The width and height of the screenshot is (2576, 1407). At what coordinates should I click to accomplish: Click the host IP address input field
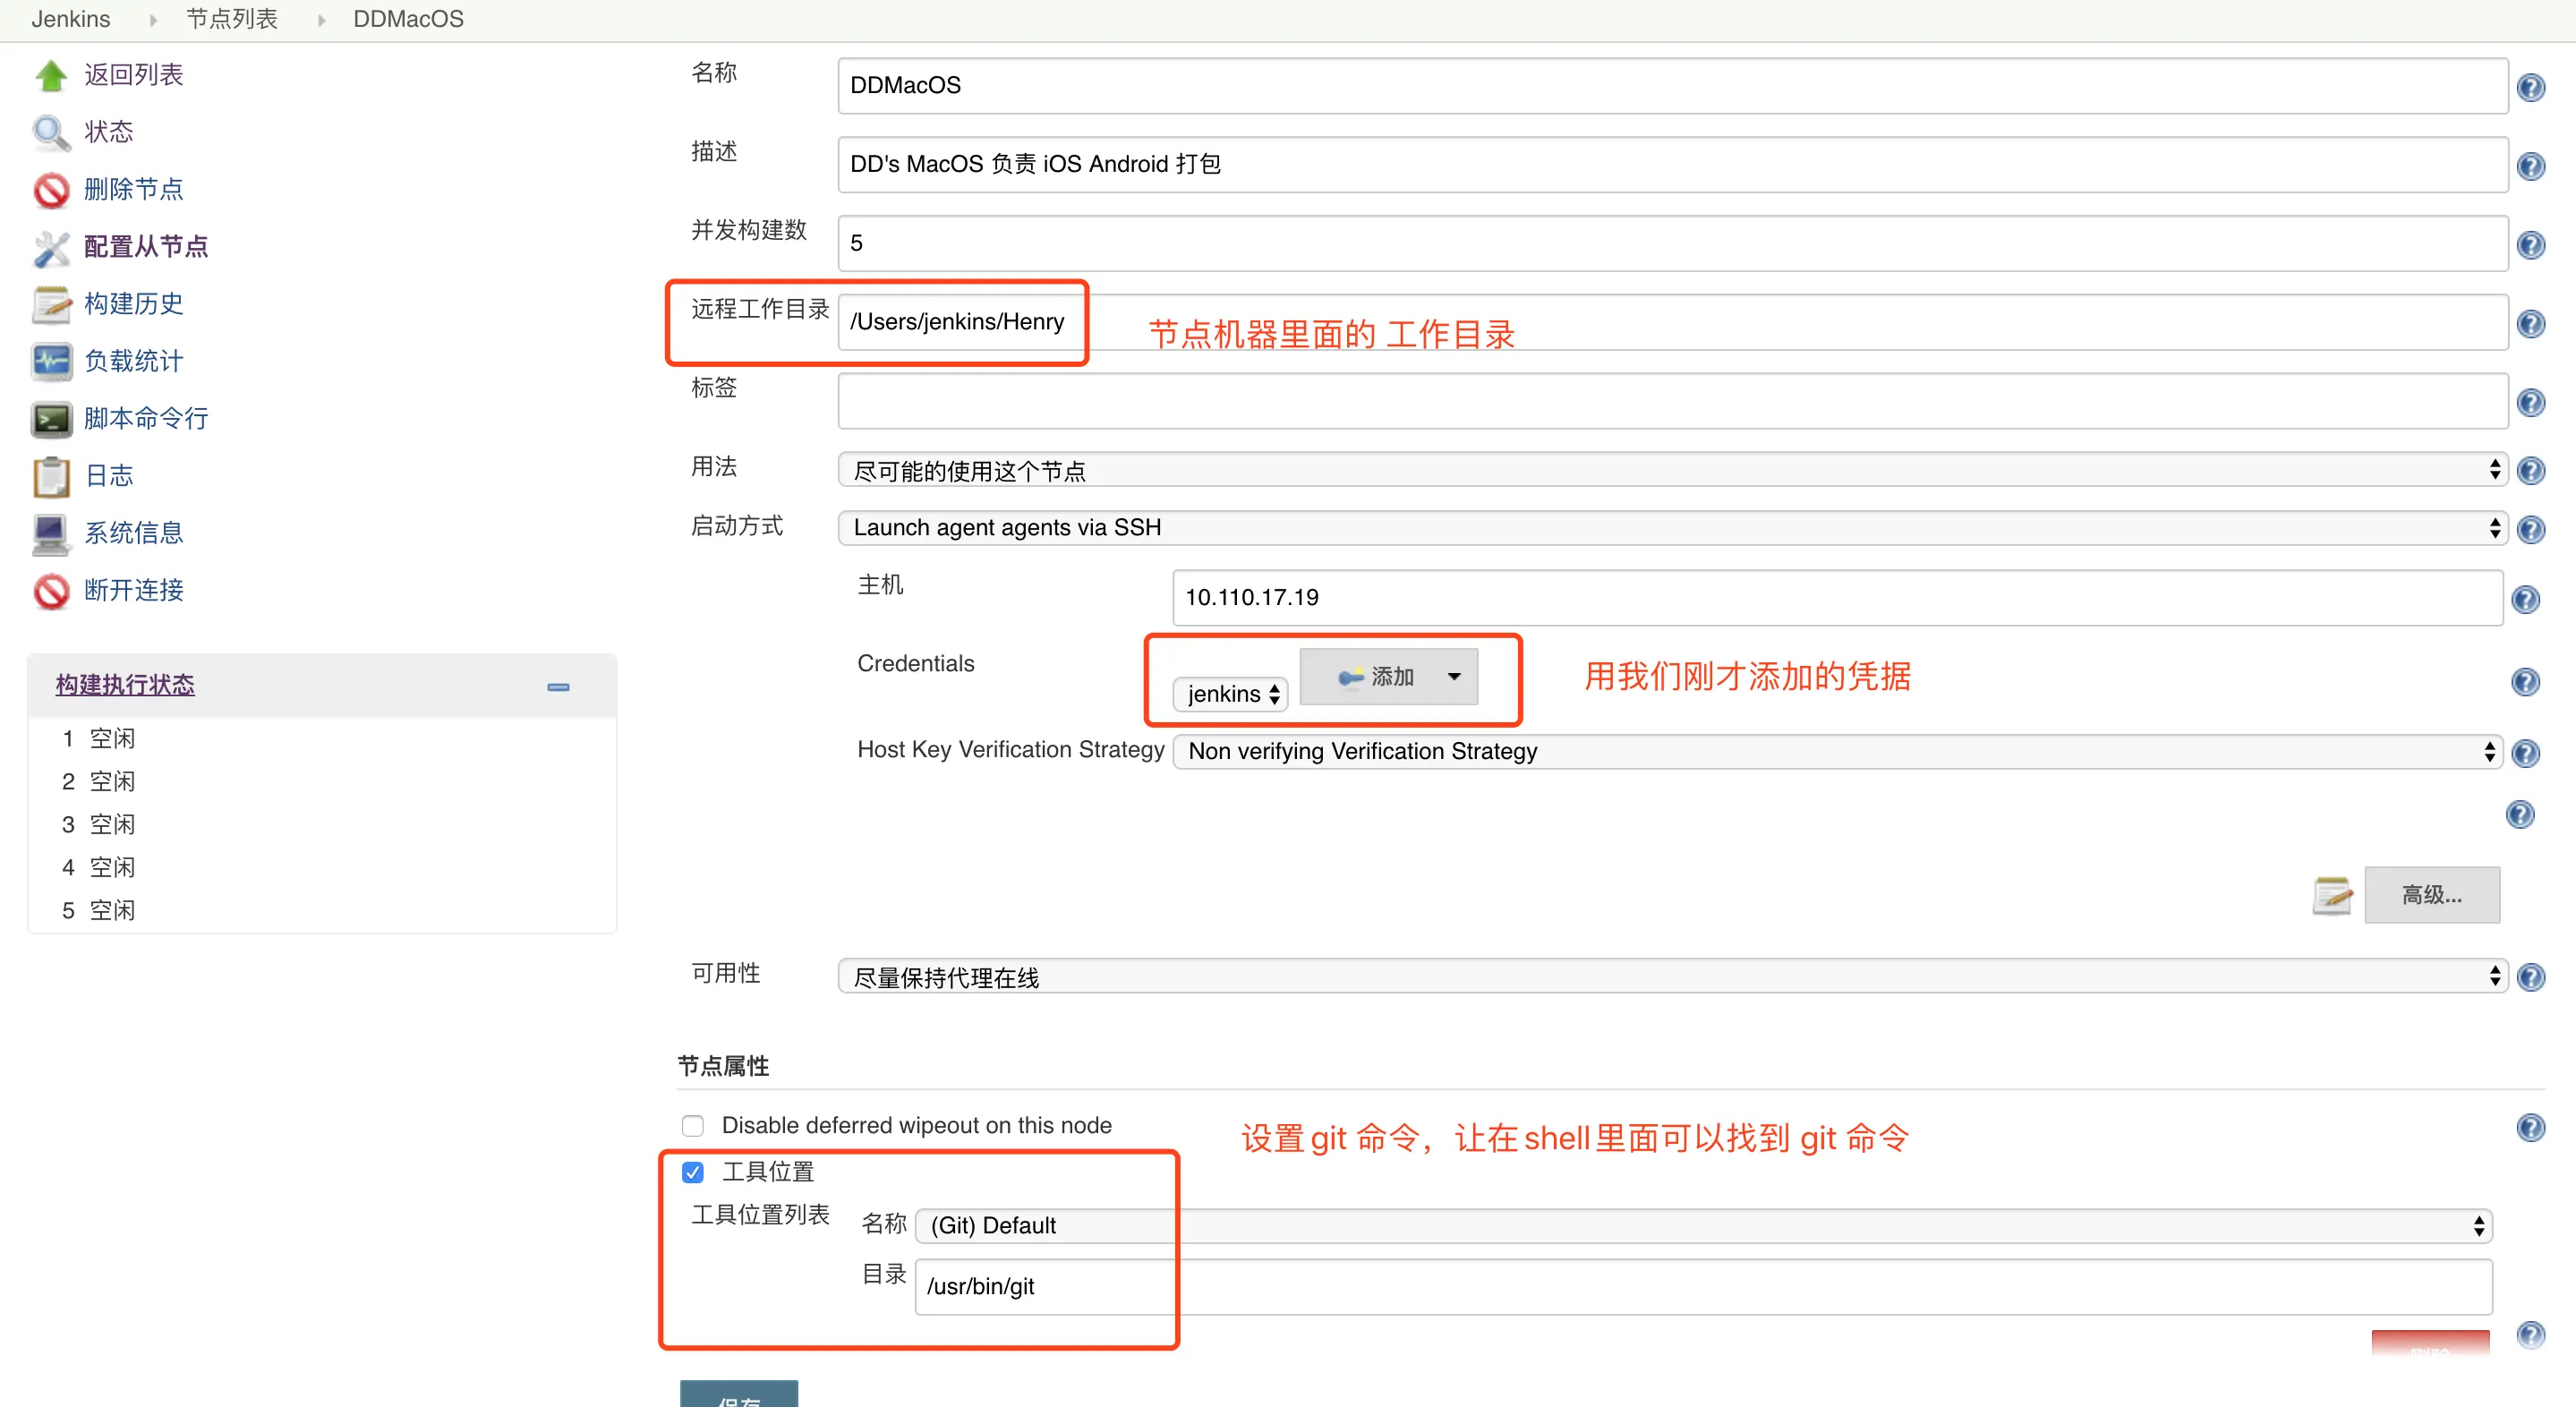(x=1836, y=598)
